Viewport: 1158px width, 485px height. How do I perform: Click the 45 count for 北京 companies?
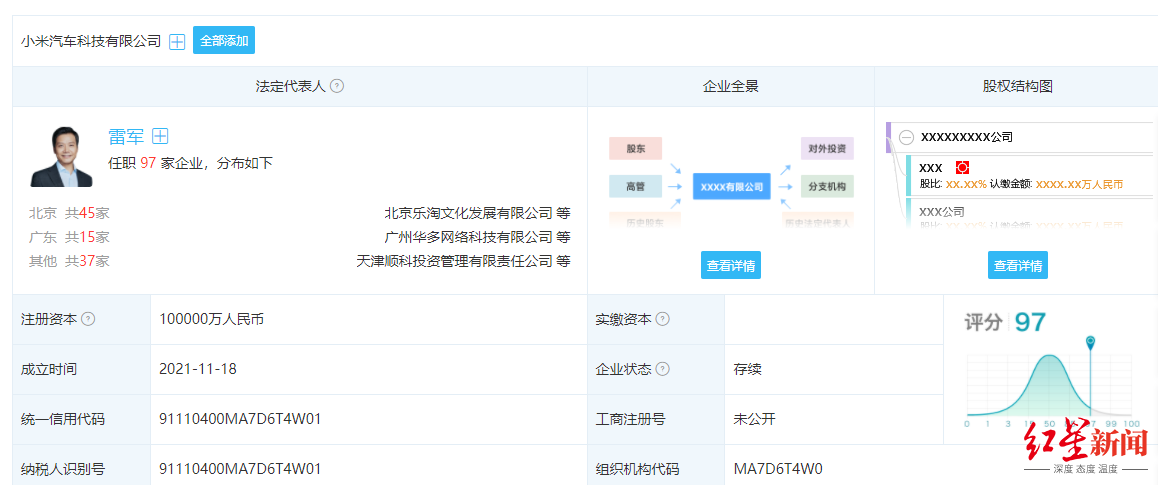tap(86, 213)
